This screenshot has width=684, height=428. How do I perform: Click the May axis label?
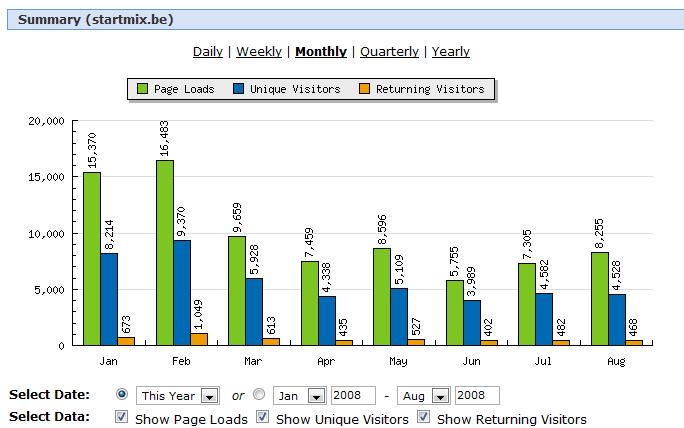pyautogui.click(x=398, y=361)
